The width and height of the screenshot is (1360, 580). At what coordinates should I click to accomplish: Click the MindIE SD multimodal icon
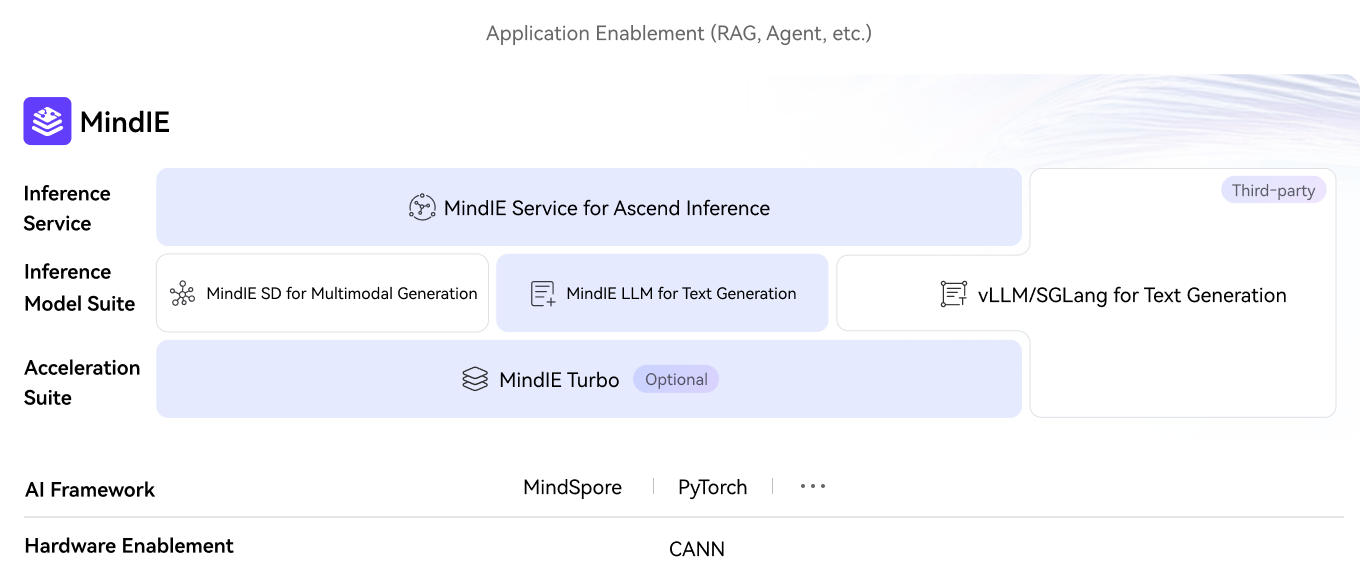(182, 293)
